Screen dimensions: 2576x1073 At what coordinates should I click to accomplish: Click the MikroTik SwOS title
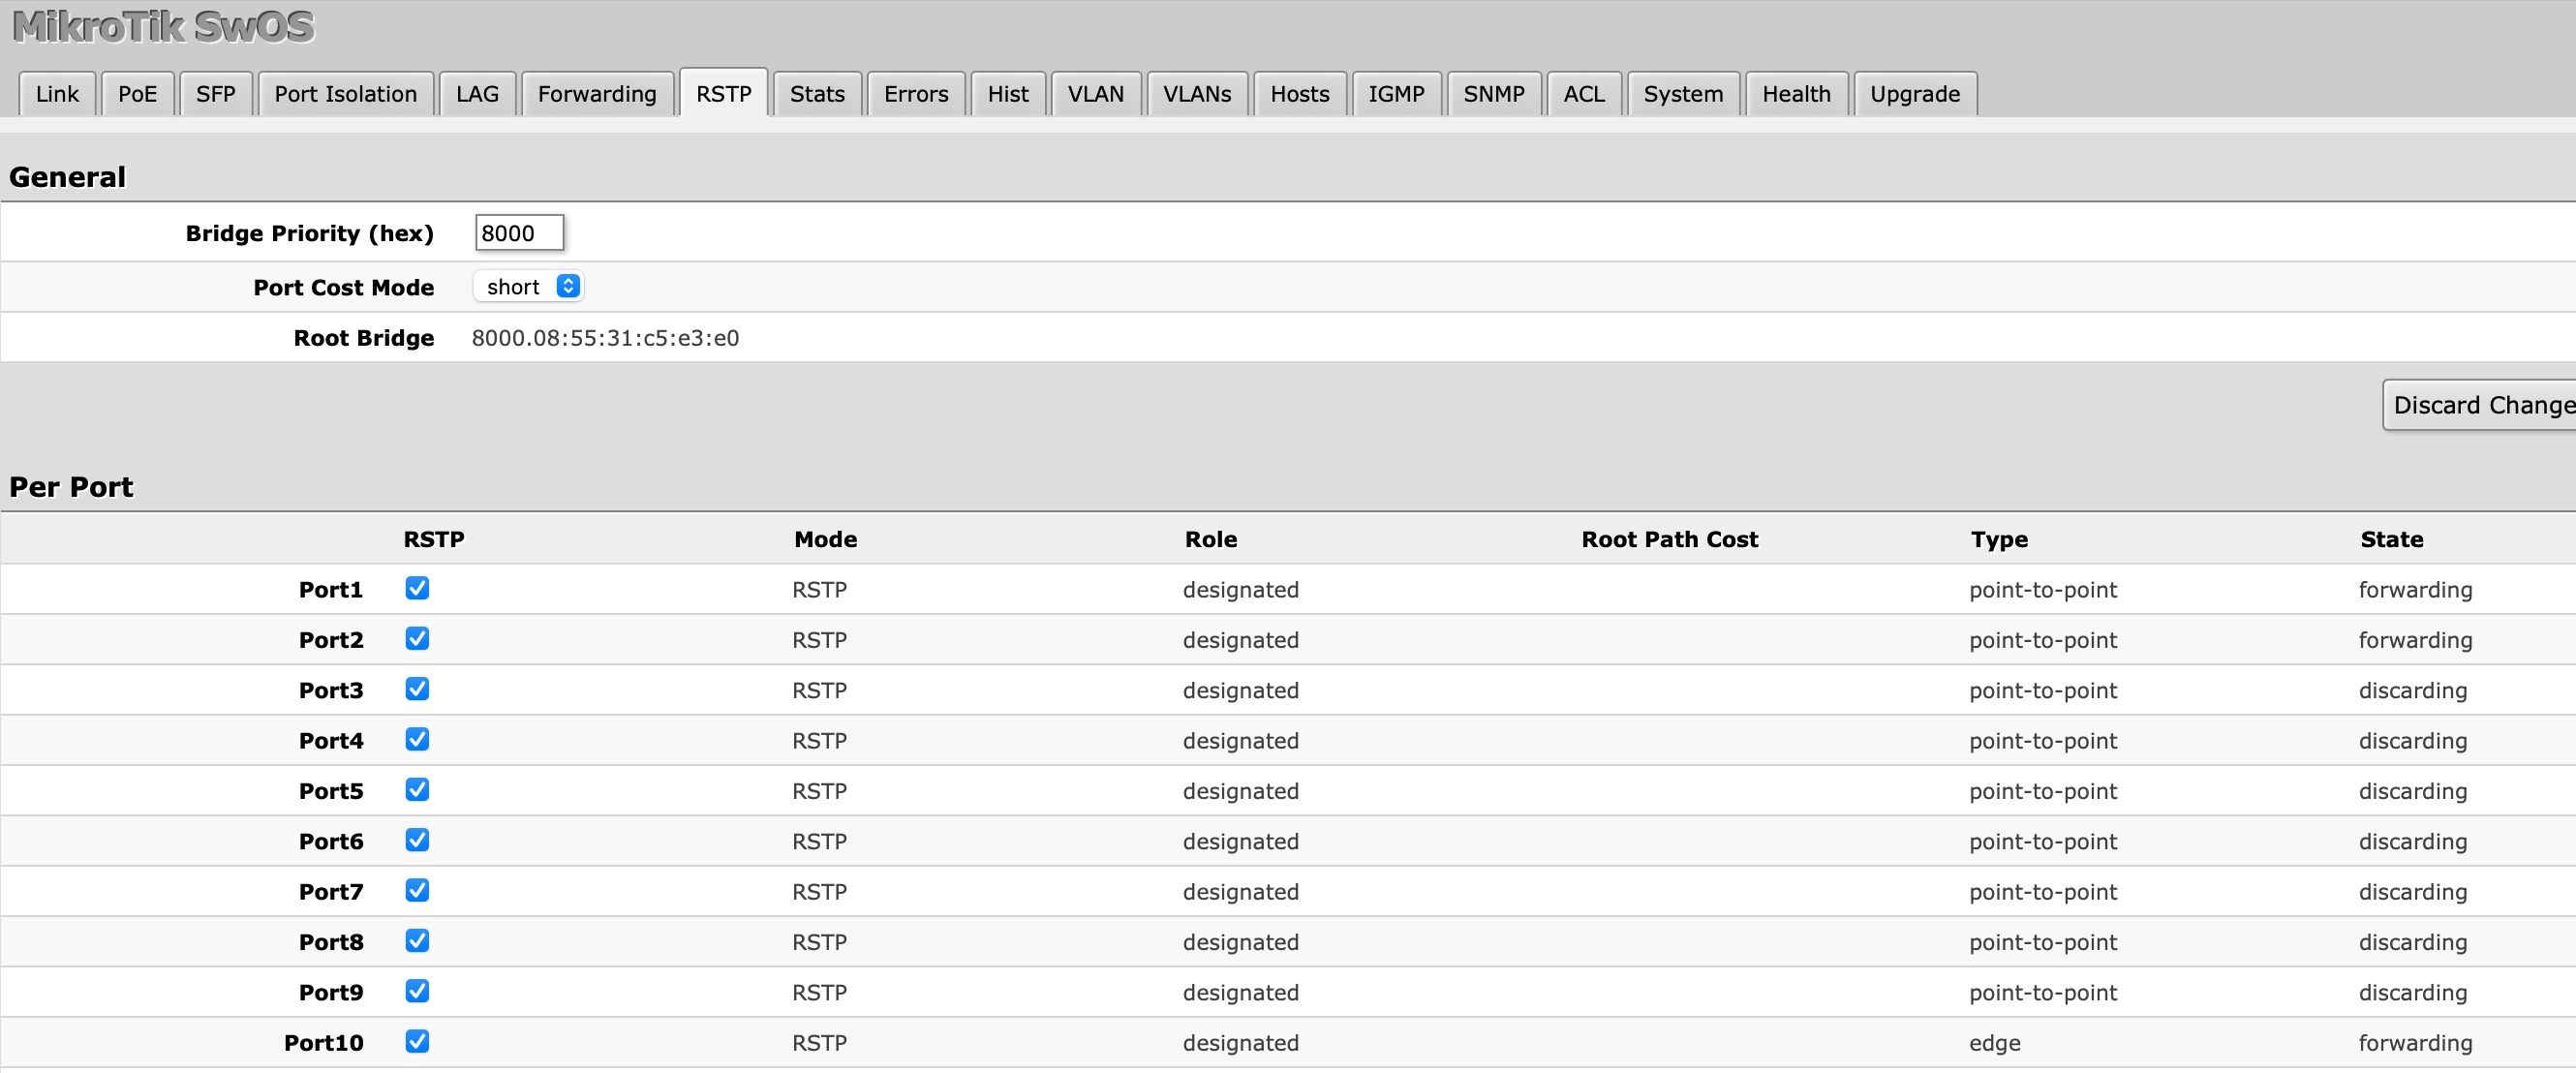coord(164,27)
